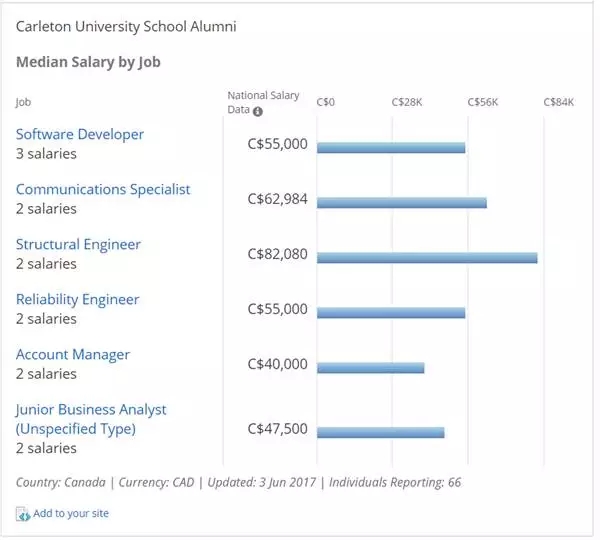Open the Account Manager job link

pyautogui.click(x=73, y=354)
